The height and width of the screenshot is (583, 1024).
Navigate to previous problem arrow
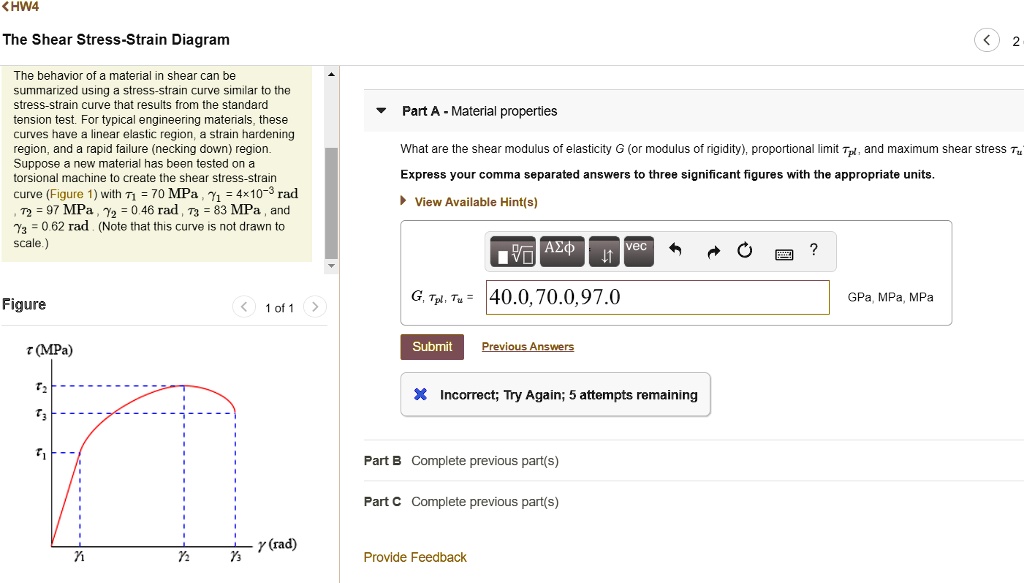[x=987, y=41]
